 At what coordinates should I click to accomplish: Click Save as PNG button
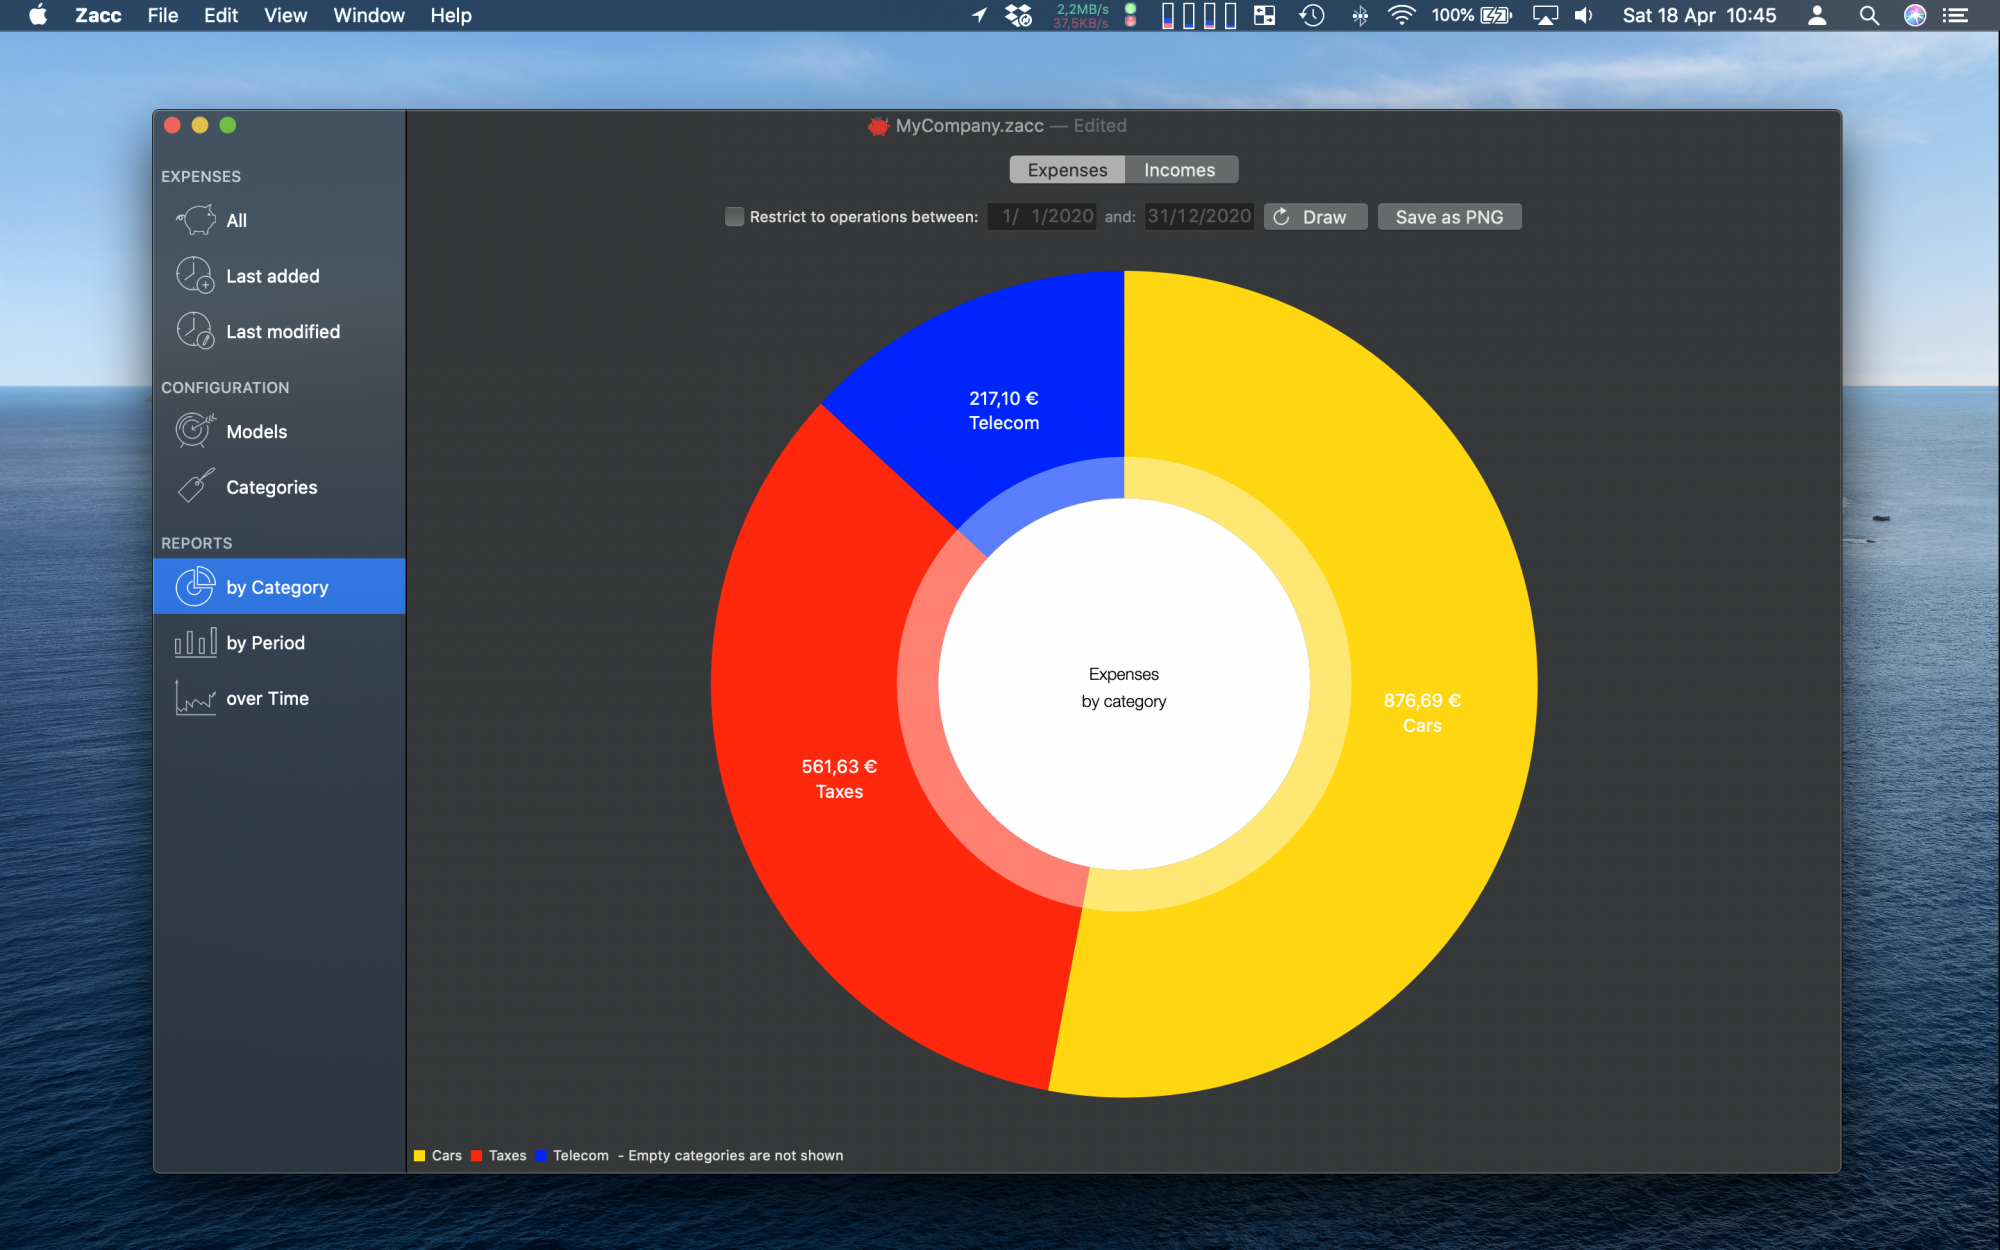coord(1449,217)
